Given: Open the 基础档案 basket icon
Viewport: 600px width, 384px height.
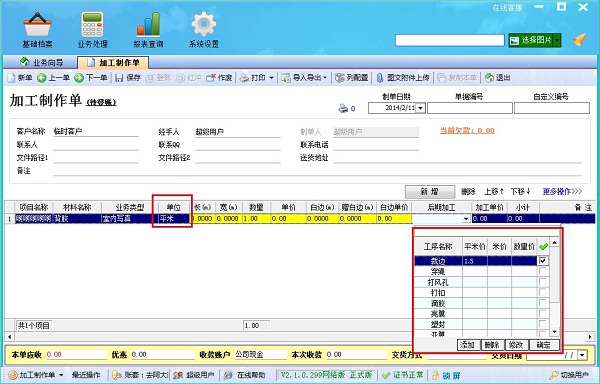Looking at the screenshot, I should point(37,24).
